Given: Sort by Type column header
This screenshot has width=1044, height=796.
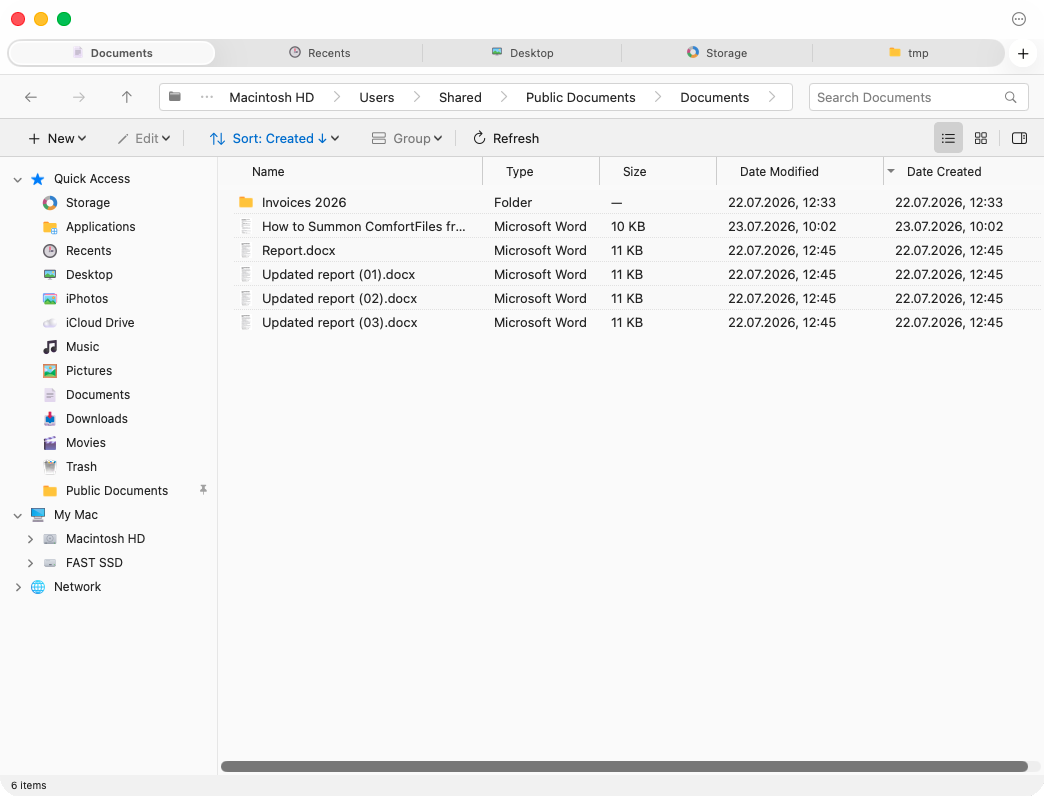Looking at the screenshot, I should (519, 172).
